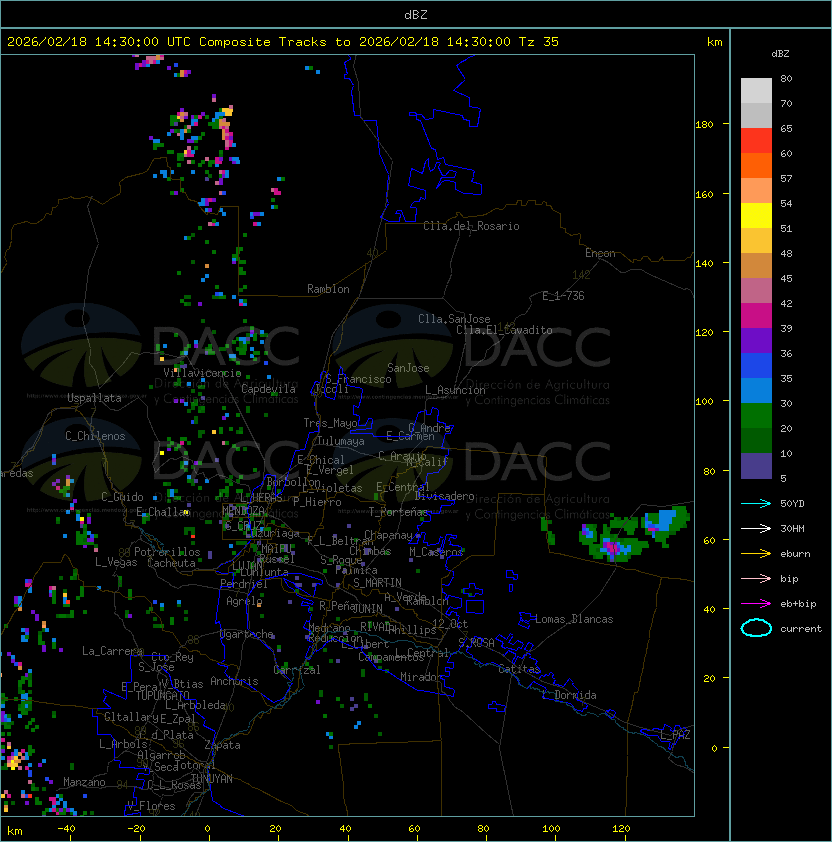This screenshot has width=832, height=842.
Task: Click the 'La_Carrera' map label
Action: 112,651
